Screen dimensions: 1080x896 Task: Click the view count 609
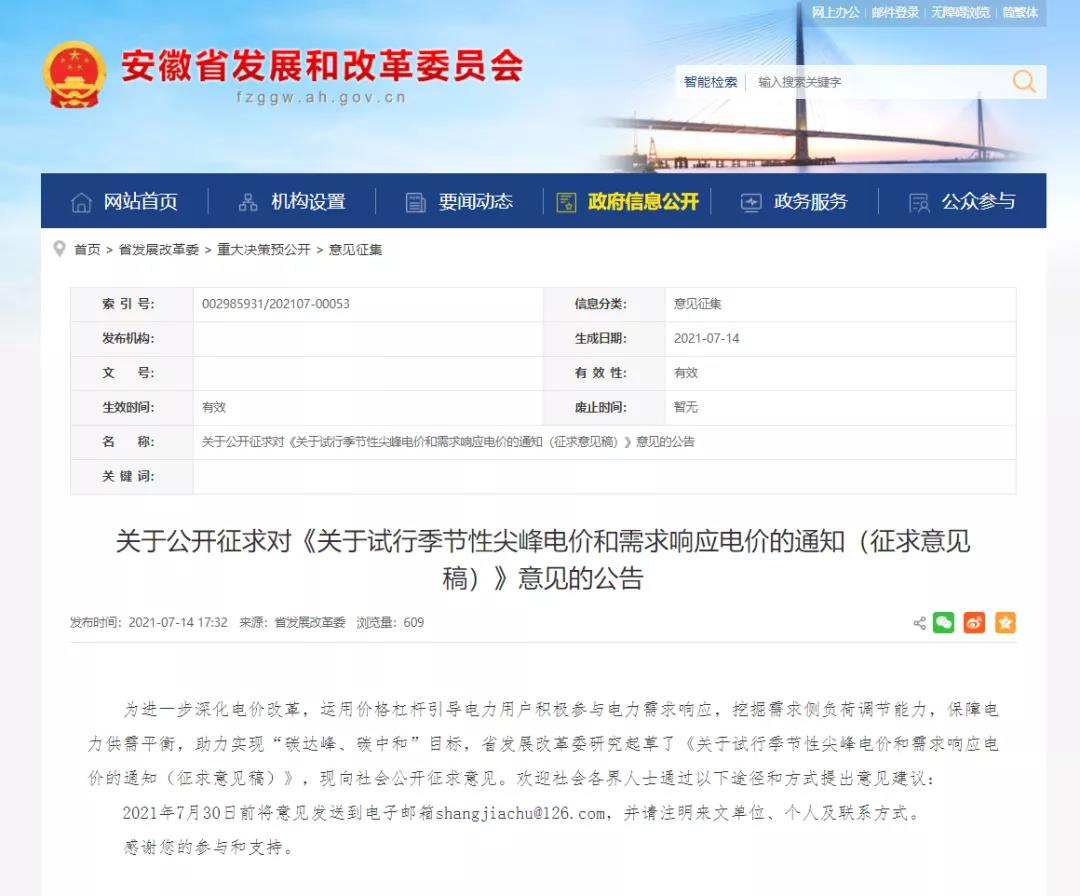pyautogui.click(x=413, y=623)
